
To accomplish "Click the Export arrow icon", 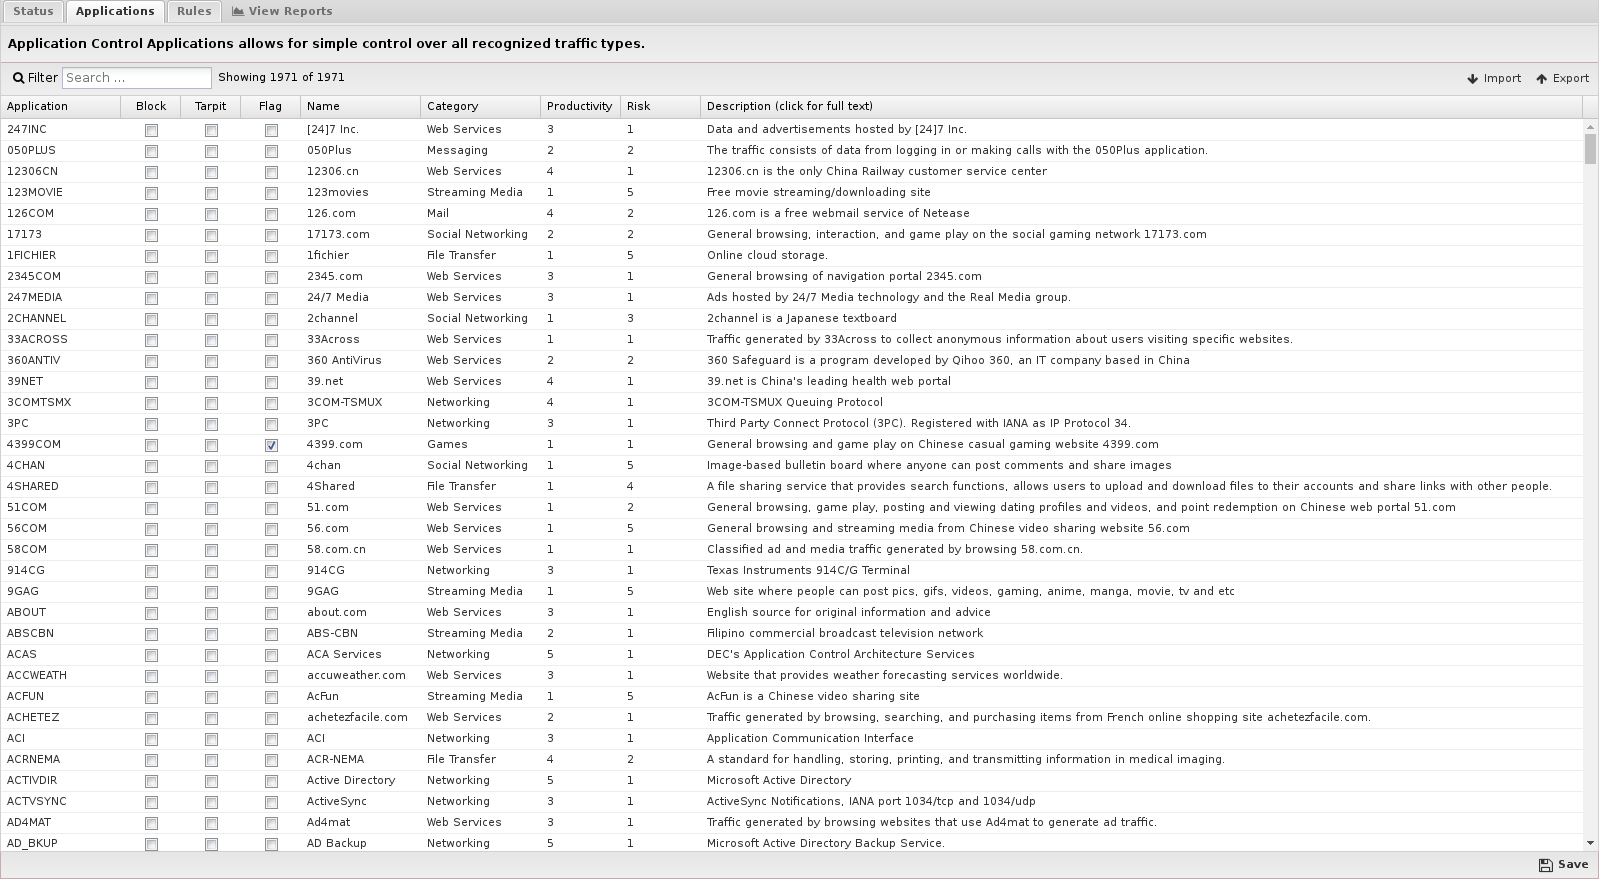I will pos(1541,79).
